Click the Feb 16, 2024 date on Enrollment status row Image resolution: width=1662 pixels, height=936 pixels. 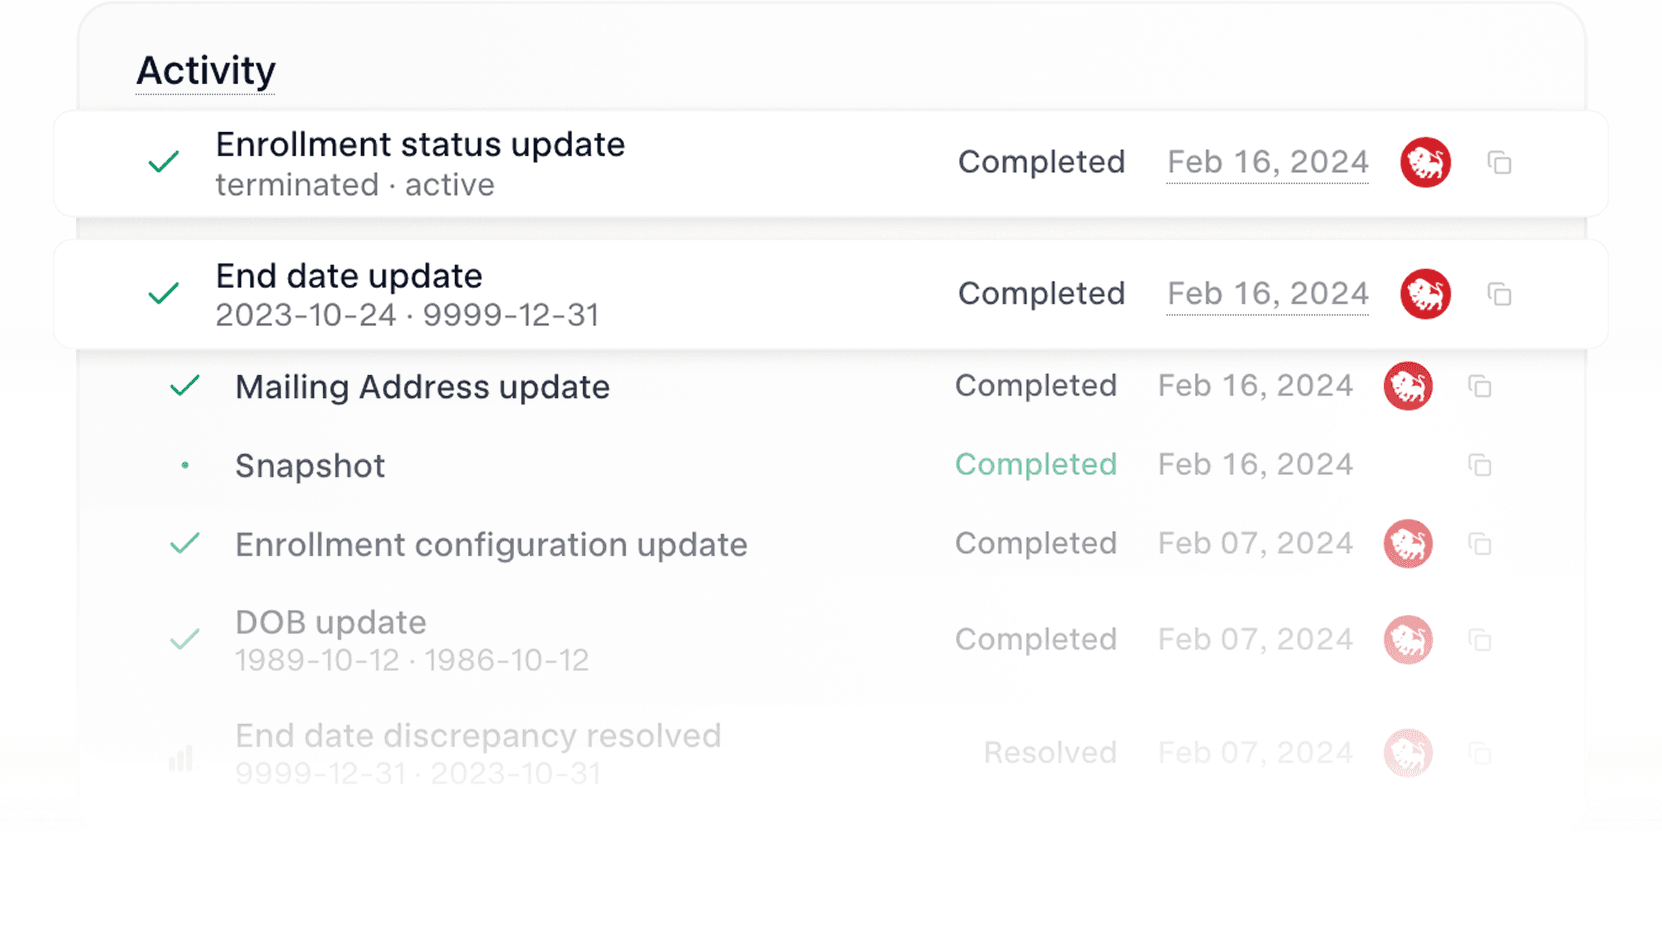coord(1267,162)
